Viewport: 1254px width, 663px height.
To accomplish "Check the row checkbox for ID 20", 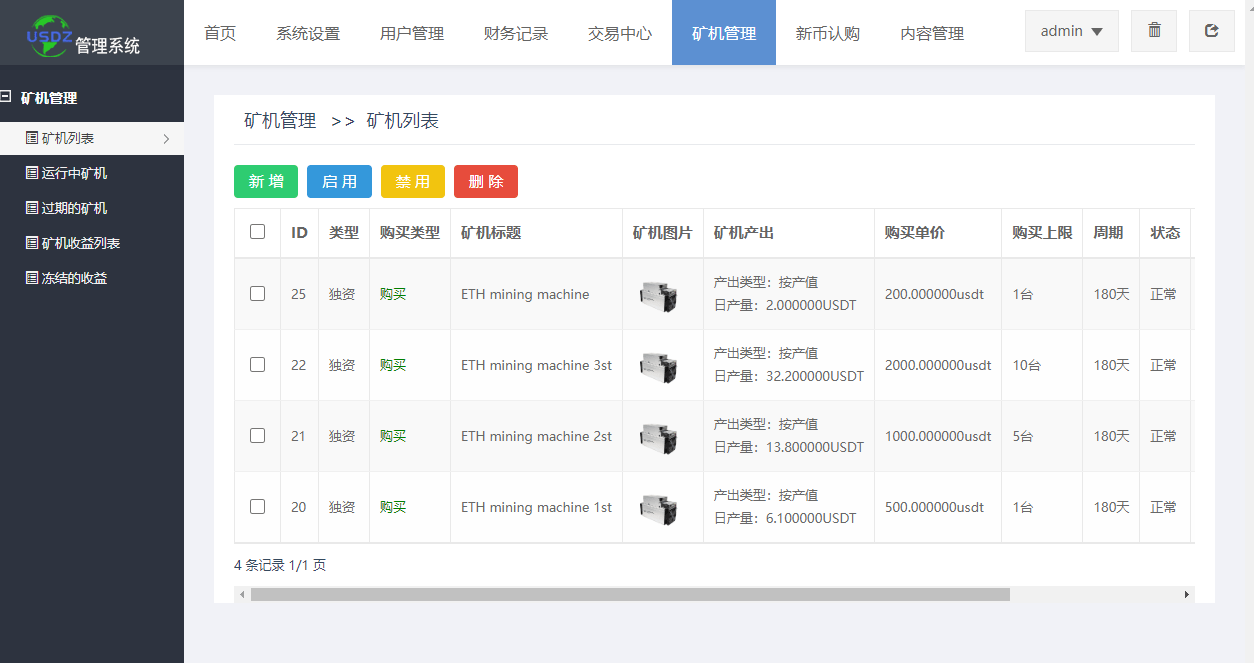I will coord(257,507).
